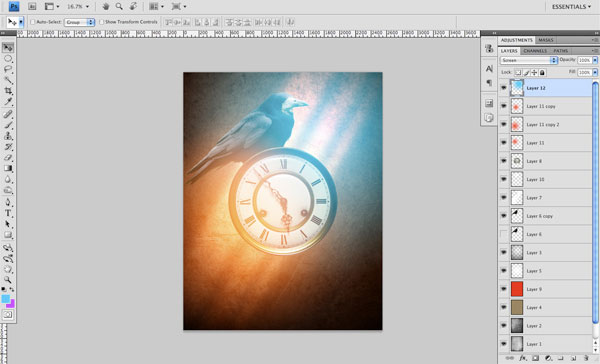Select the Eyedropper tool
The height and width of the screenshot is (364, 600).
point(8,101)
